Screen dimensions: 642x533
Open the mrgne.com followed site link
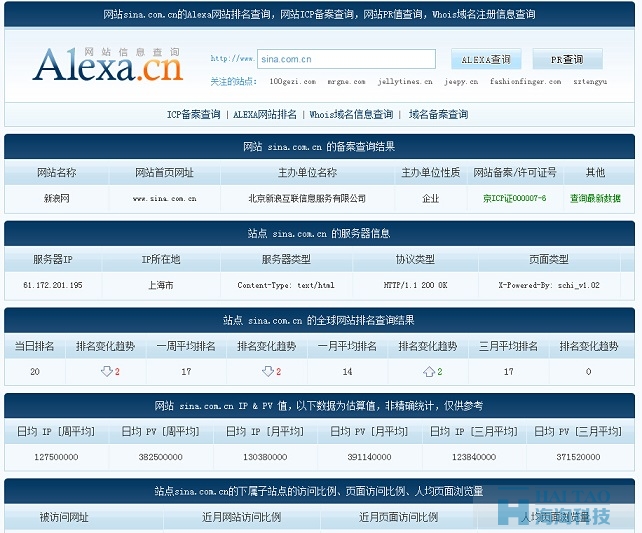click(x=346, y=81)
